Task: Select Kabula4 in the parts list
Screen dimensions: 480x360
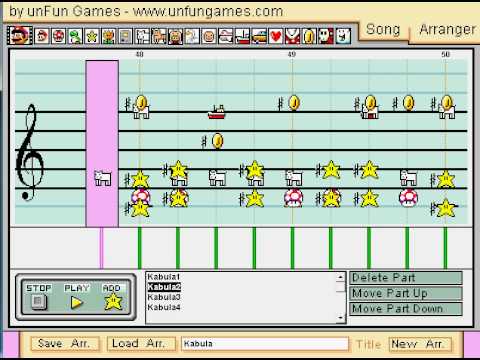Action: [164, 307]
